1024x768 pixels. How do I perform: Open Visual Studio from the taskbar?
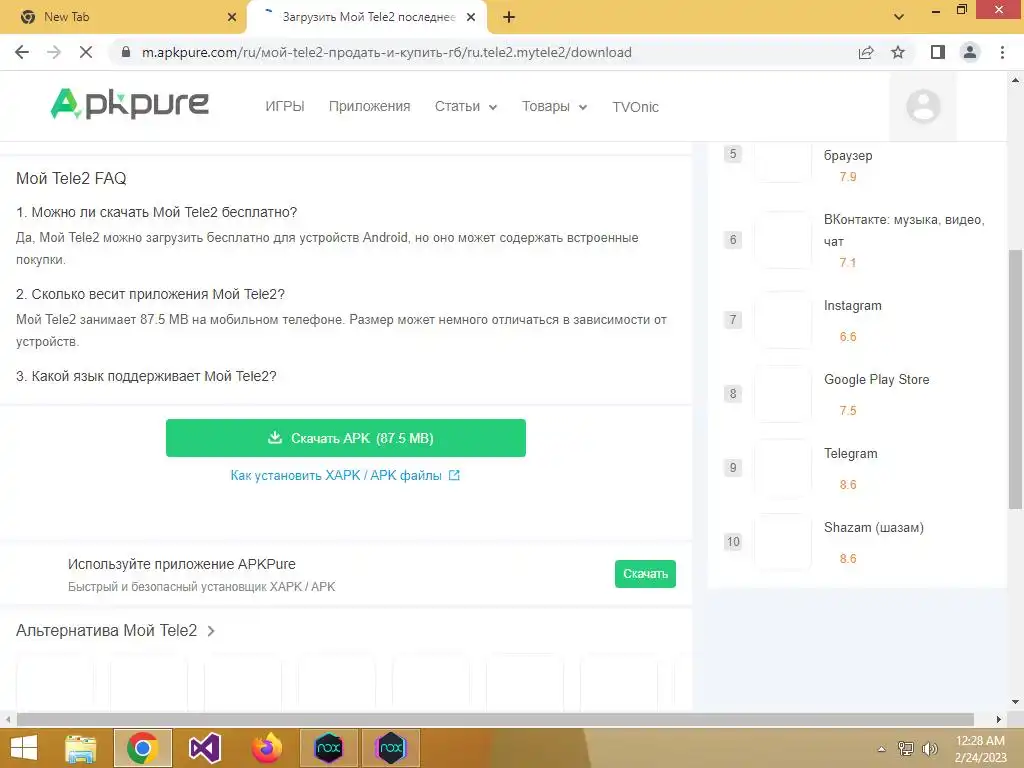click(x=204, y=748)
